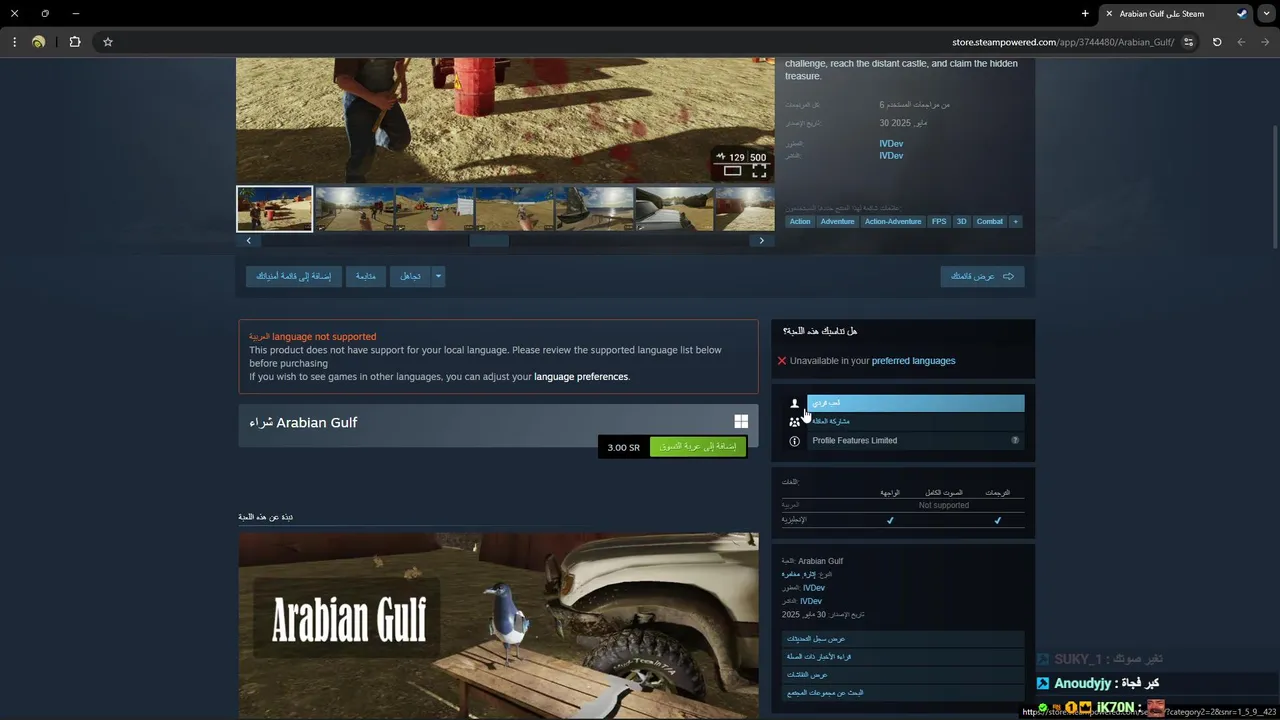Click the Adventure tag
Image resolution: width=1280 pixels, height=720 pixels.
[x=838, y=221]
